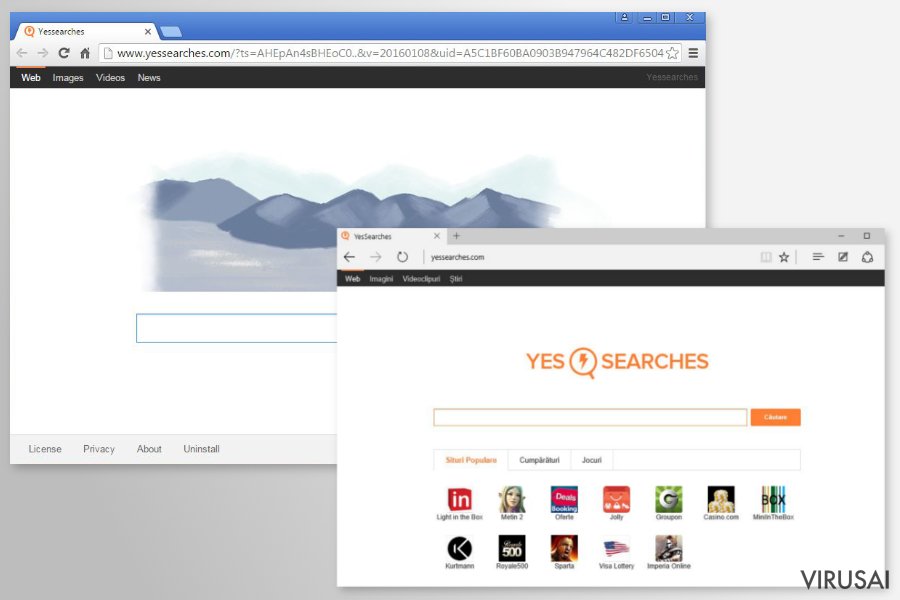Viewport: 900px width, 600px height.
Task: Reload the page in Chrome window
Action: click(64, 53)
